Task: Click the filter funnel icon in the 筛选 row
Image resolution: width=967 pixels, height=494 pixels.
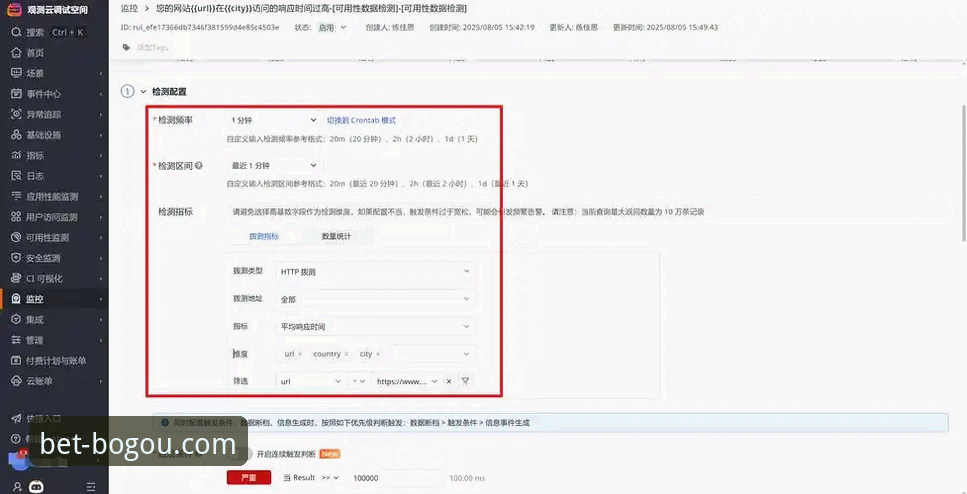Action: pos(466,381)
